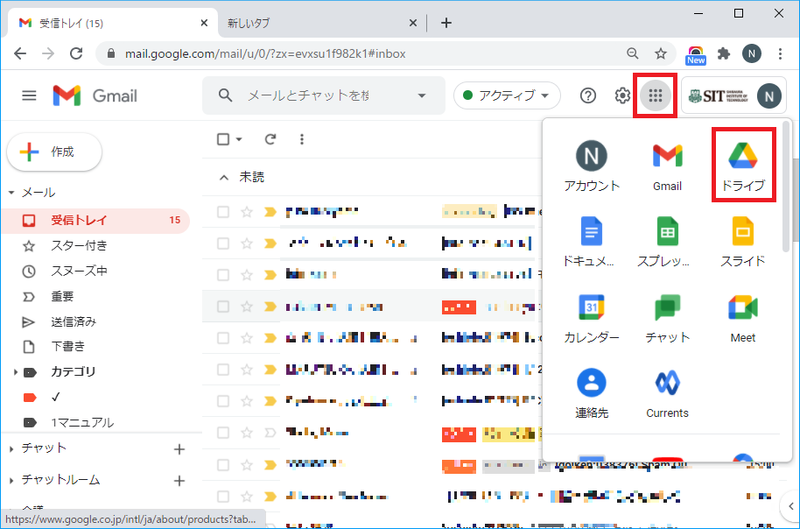The height and width of the screenshot is (529, 800).
Task: Collapse the メール sidebar section
Action: 11,193
